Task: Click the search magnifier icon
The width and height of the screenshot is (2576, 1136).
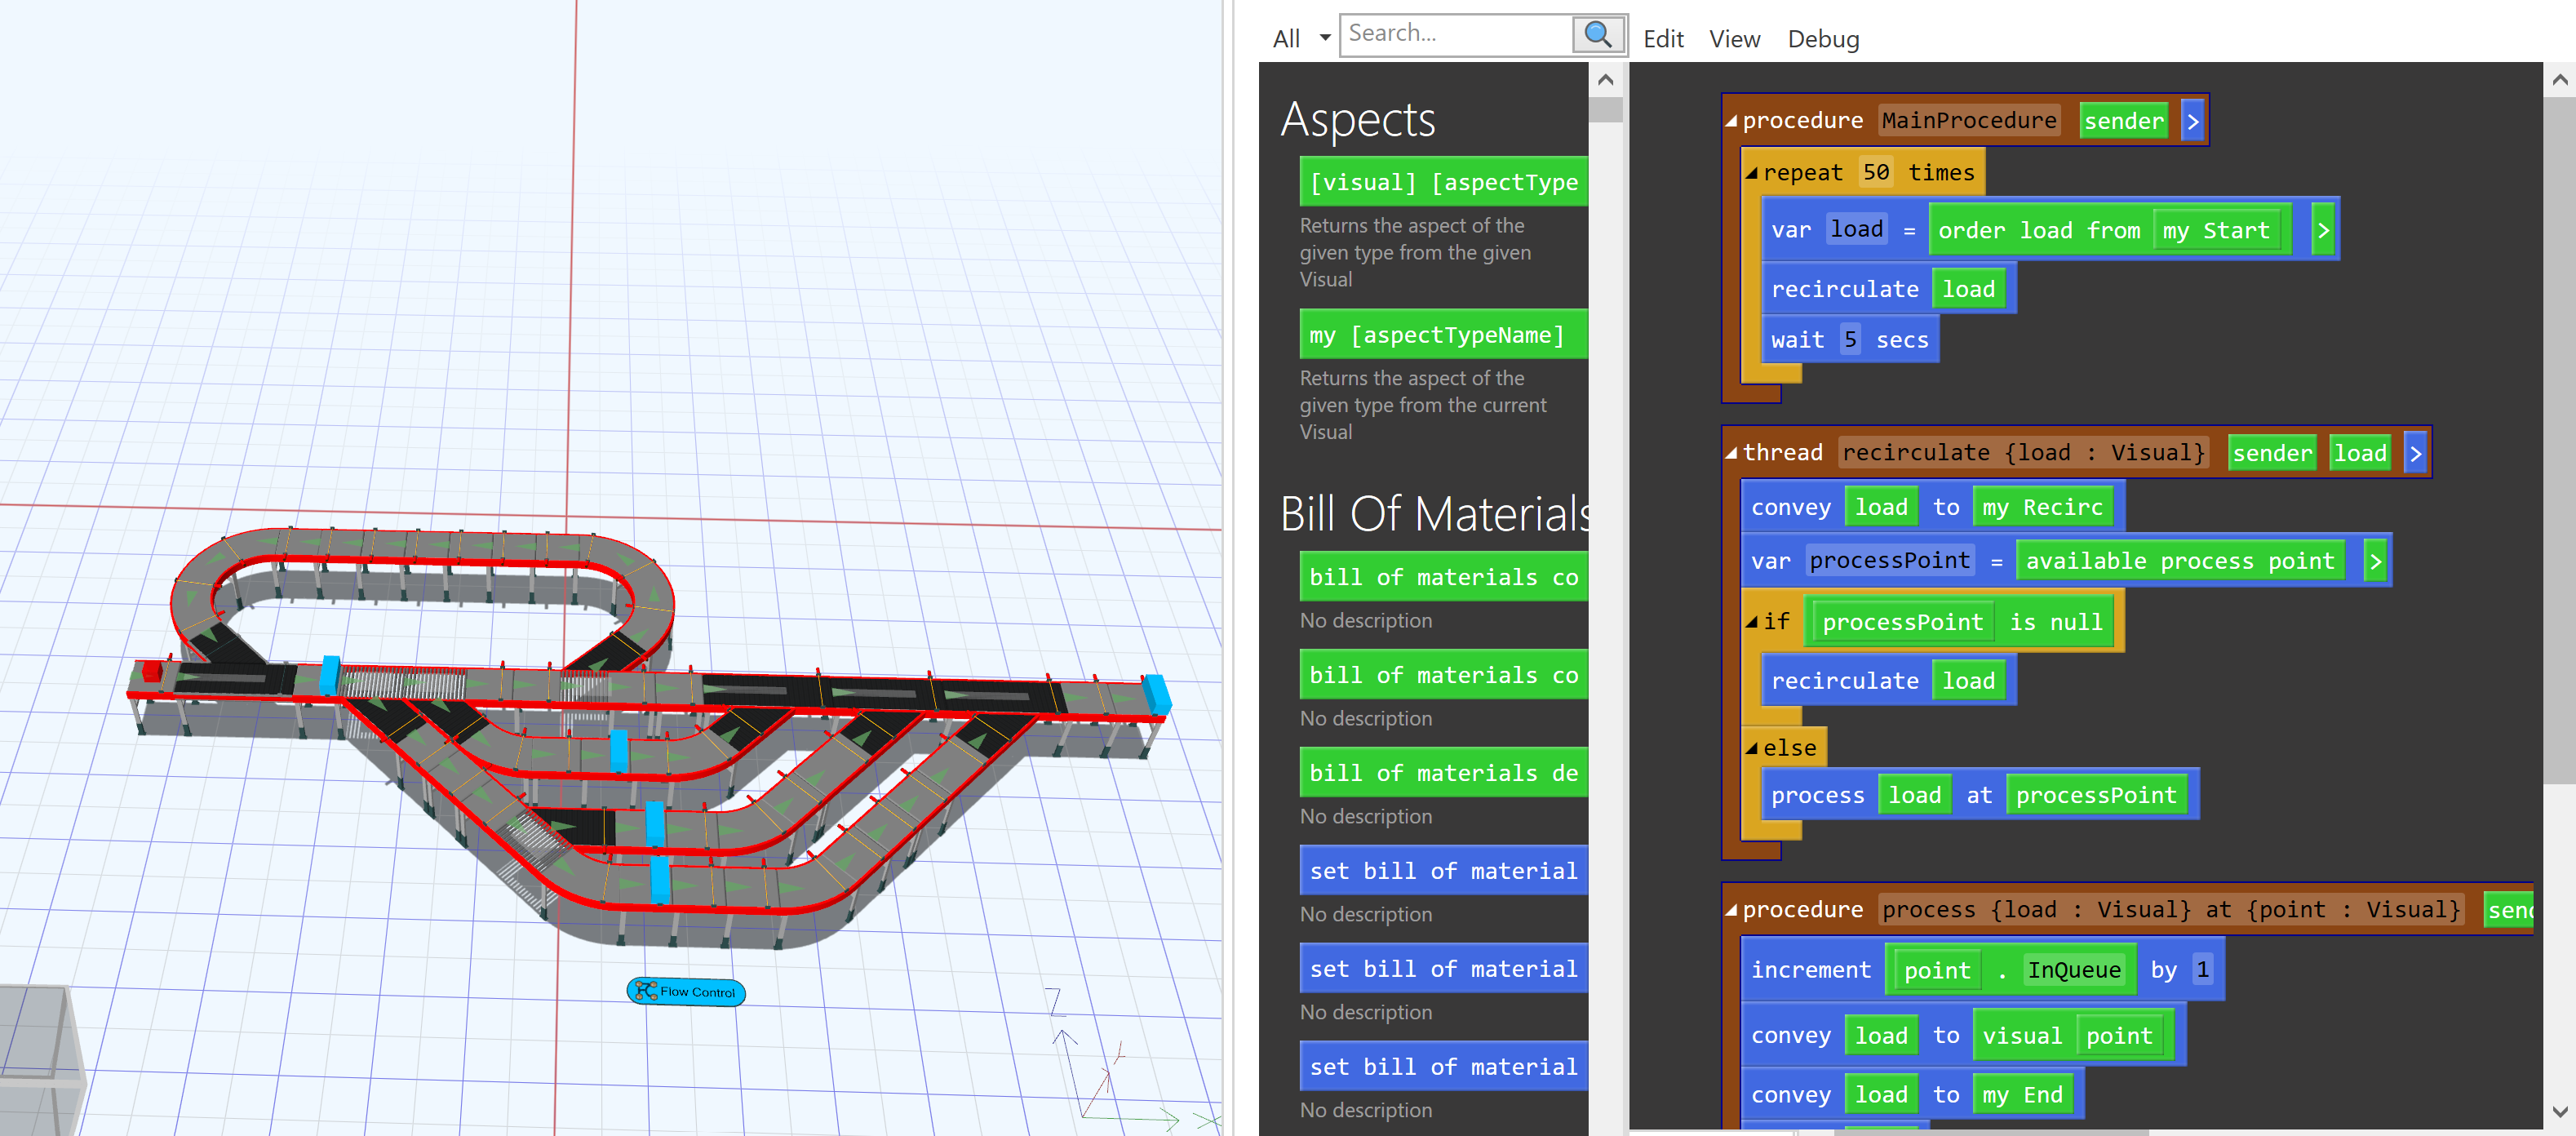Action: [x=1597, y=35]
